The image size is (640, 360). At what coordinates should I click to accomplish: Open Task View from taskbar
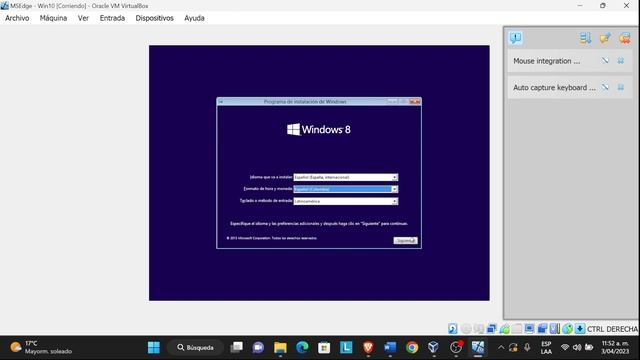click(236, 347)
